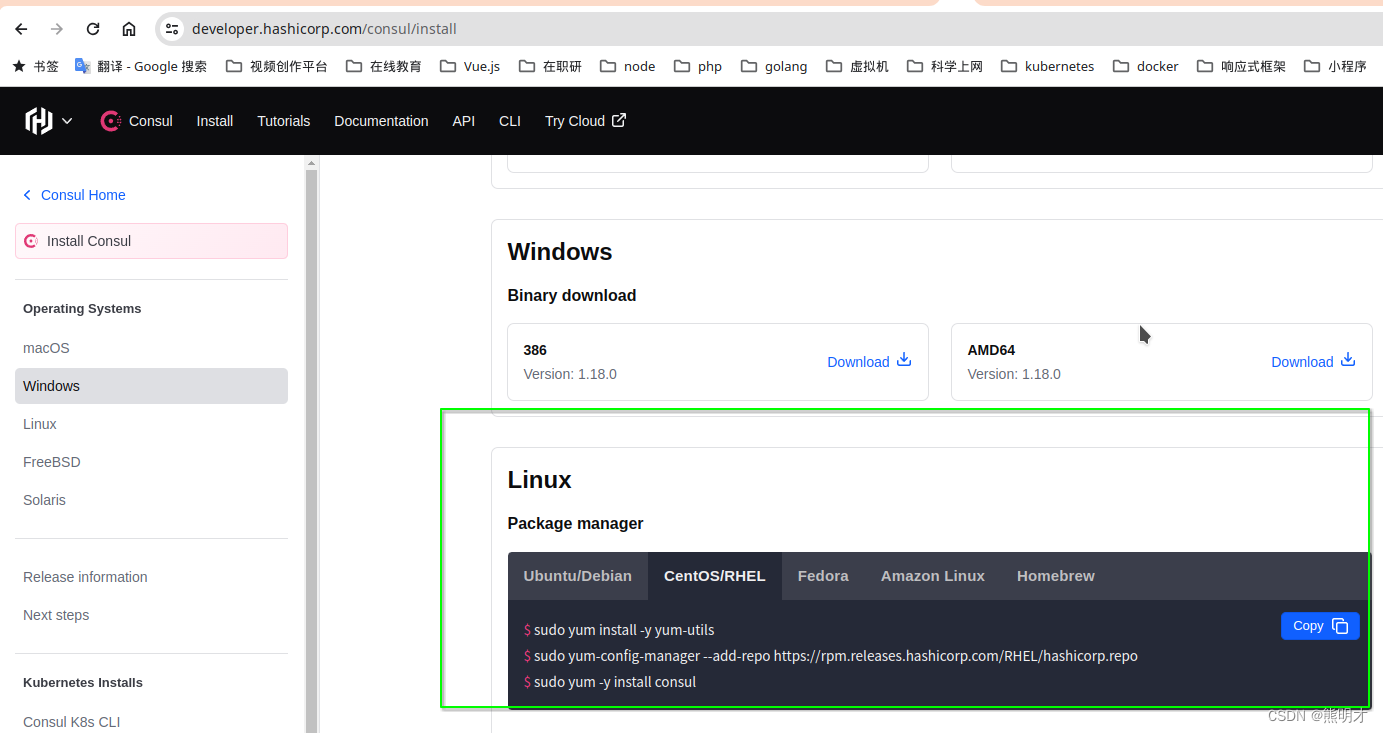Click the browser forward arrow

pos(57,29)
